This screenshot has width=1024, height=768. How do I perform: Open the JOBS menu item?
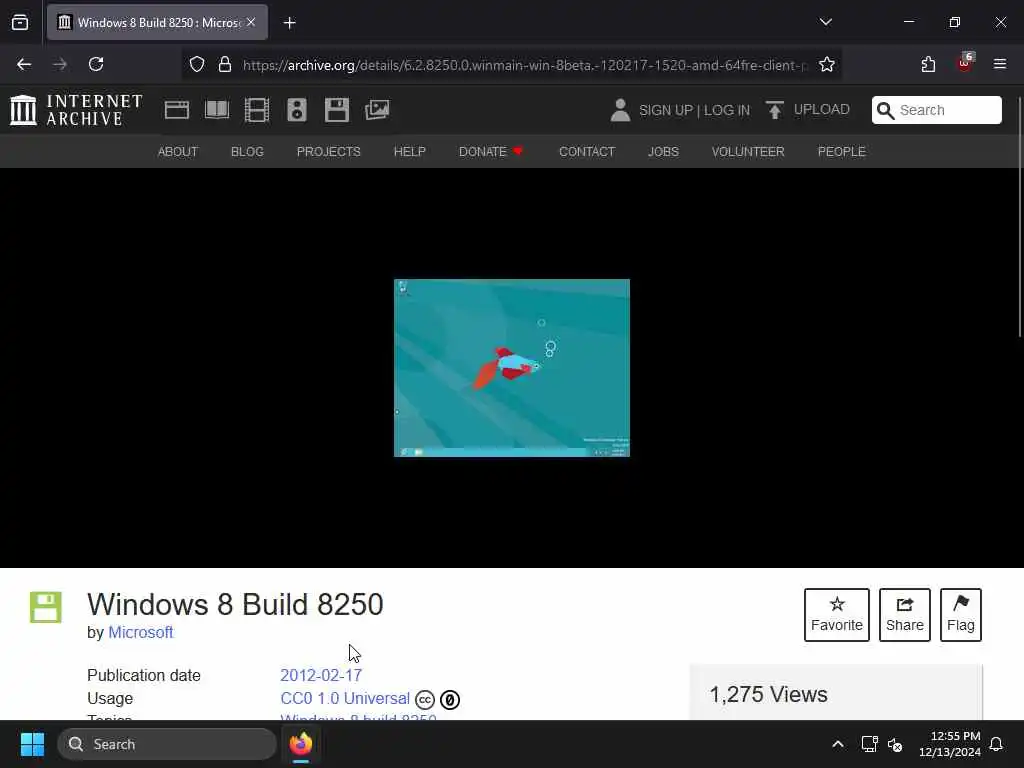pos(664,152)
